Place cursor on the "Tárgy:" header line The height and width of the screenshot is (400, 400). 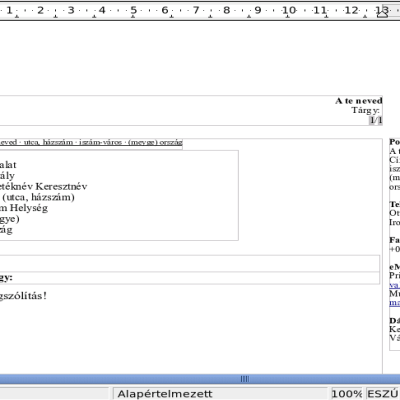[x=365, y=110]
